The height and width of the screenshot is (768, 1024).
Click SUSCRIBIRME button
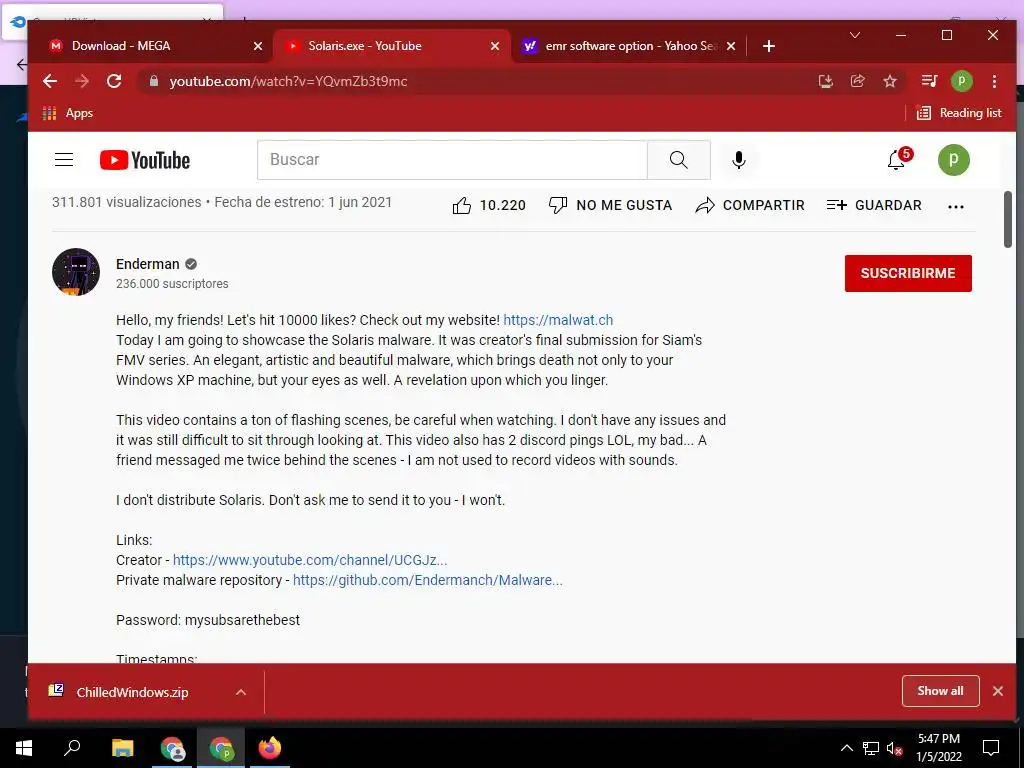tap(908, 273)
